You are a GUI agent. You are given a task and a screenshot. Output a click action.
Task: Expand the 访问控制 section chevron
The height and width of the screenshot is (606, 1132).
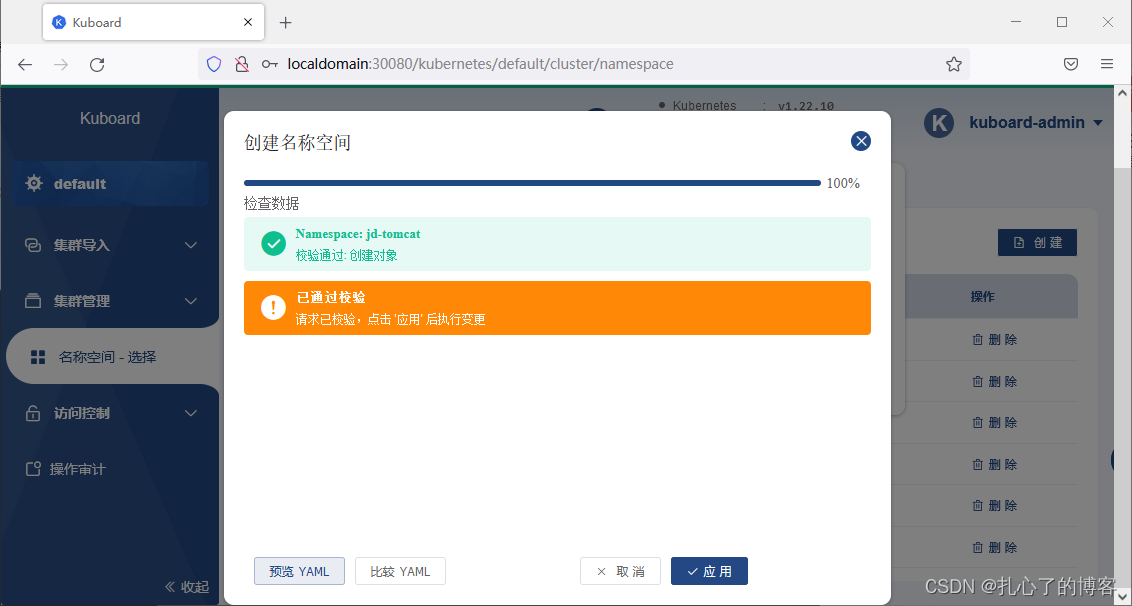pos(191,412)
